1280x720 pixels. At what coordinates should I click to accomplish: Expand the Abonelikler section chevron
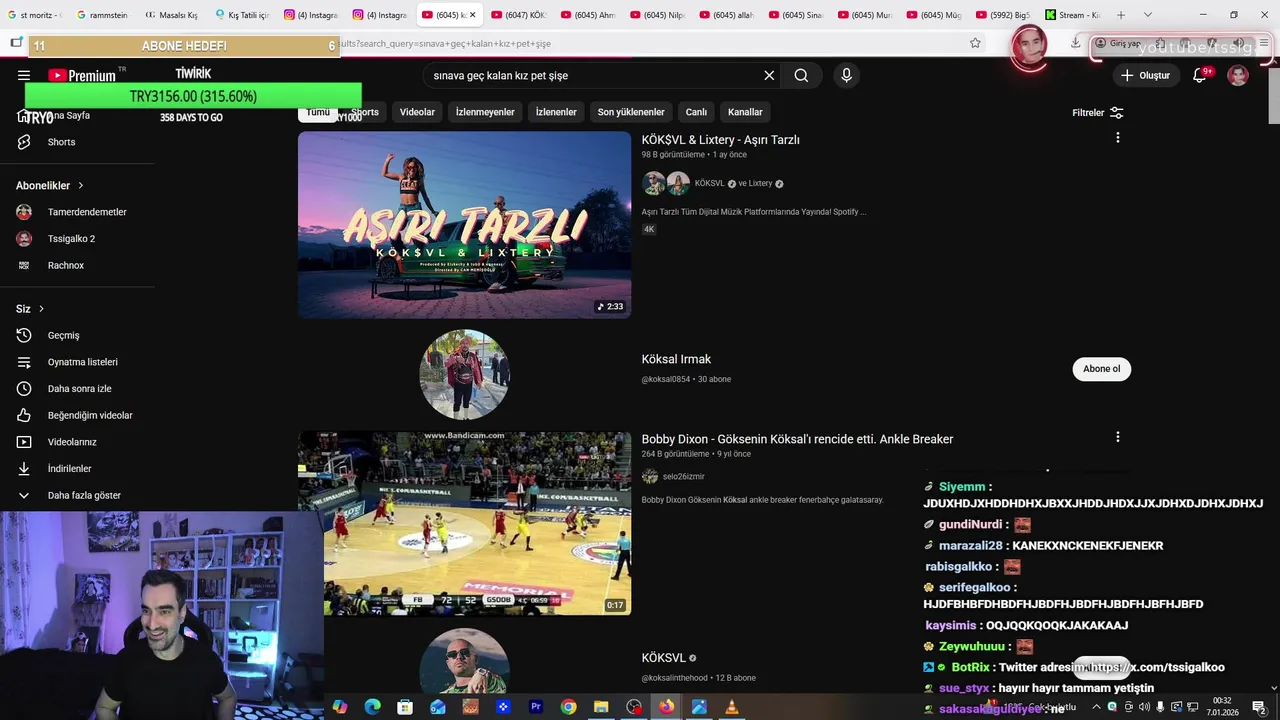(x=81, y=185)
